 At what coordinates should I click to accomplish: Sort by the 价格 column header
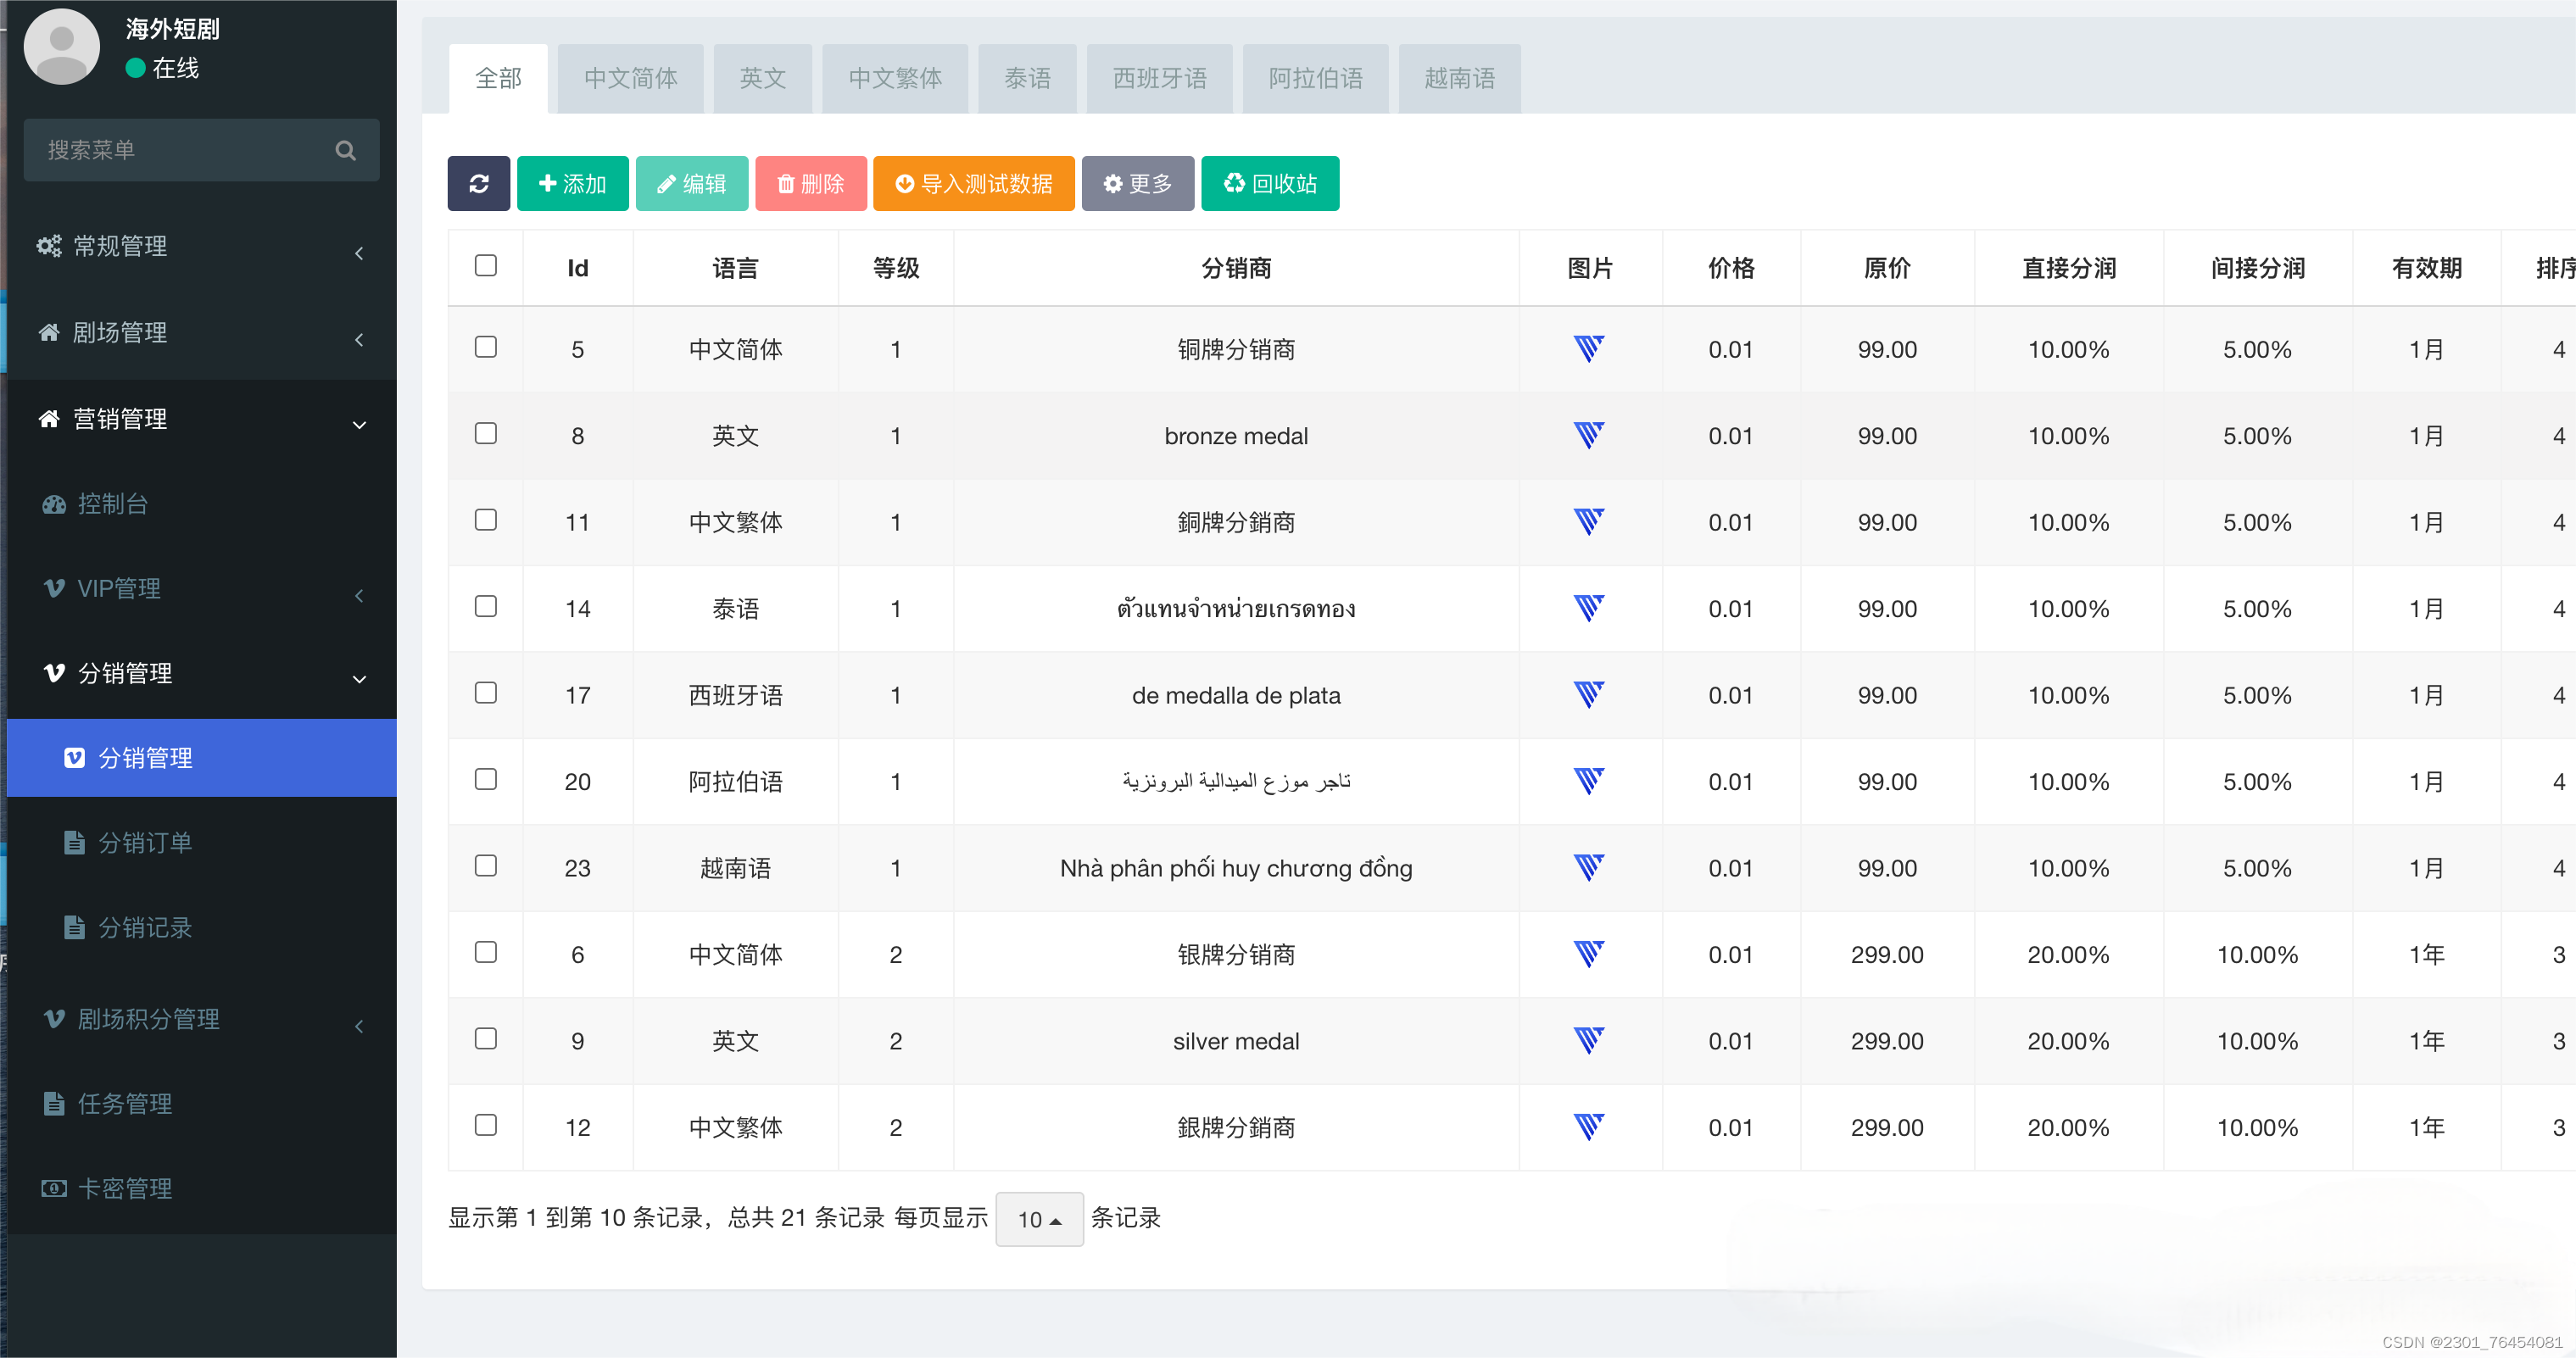coord(1731,268)
